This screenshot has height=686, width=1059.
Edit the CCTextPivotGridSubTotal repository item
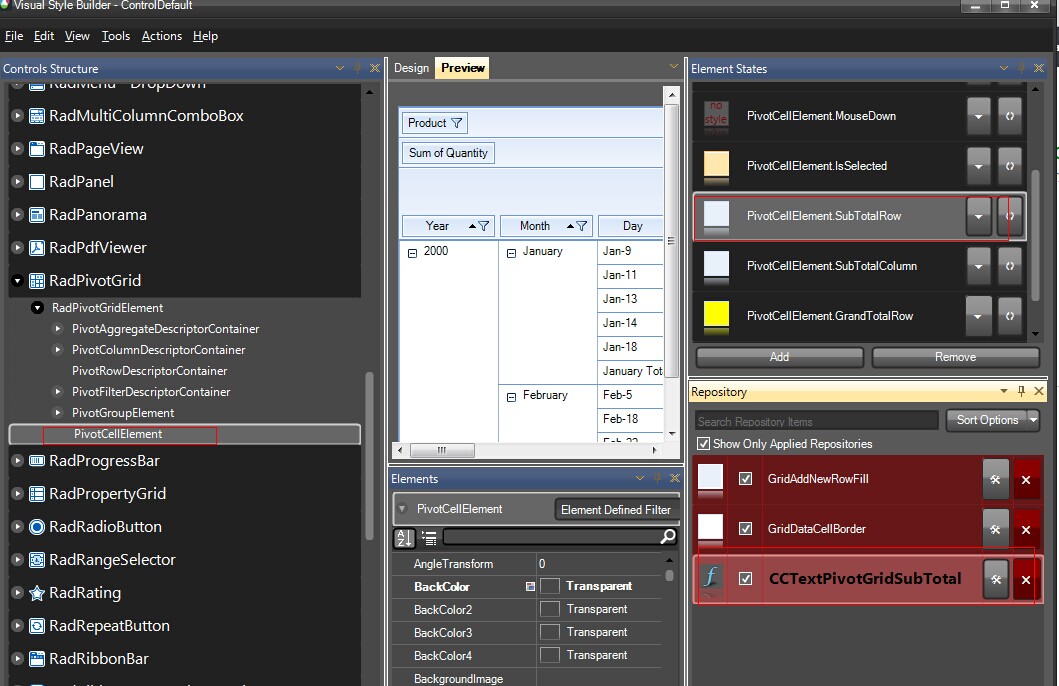(x=996, y=579)
